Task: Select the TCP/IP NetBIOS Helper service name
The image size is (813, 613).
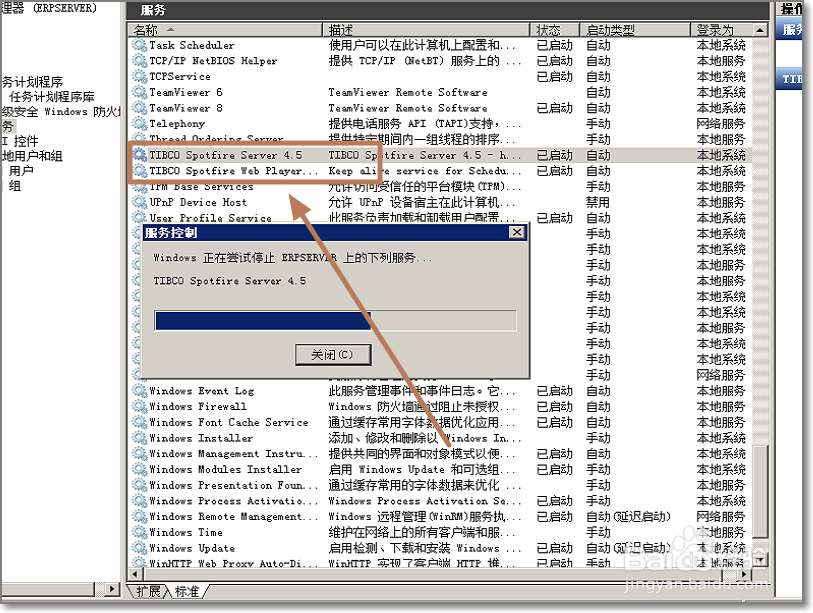Action: pos(213,61)
